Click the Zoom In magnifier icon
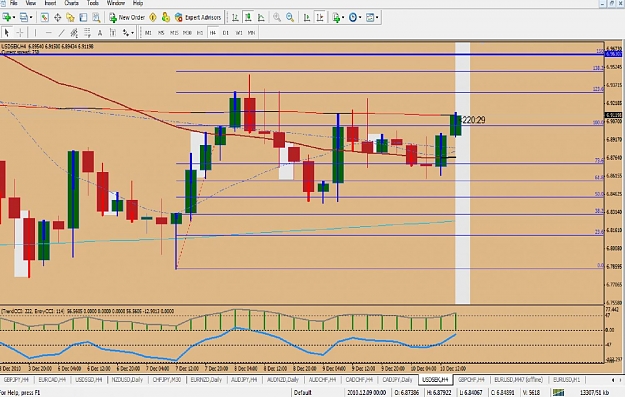The image size is (625, 397). (x=277, y=17)
